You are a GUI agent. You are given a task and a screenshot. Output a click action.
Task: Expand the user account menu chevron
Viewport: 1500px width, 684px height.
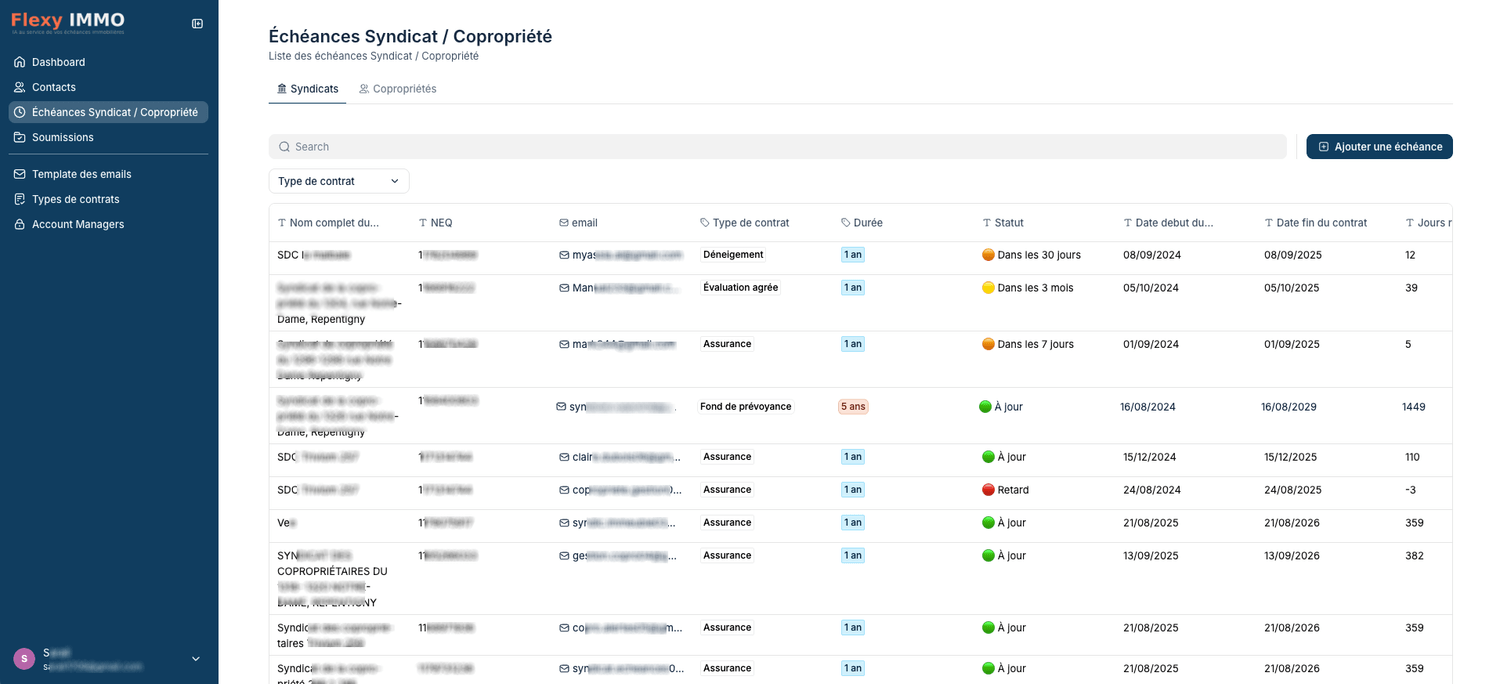(x=196, y=658)
